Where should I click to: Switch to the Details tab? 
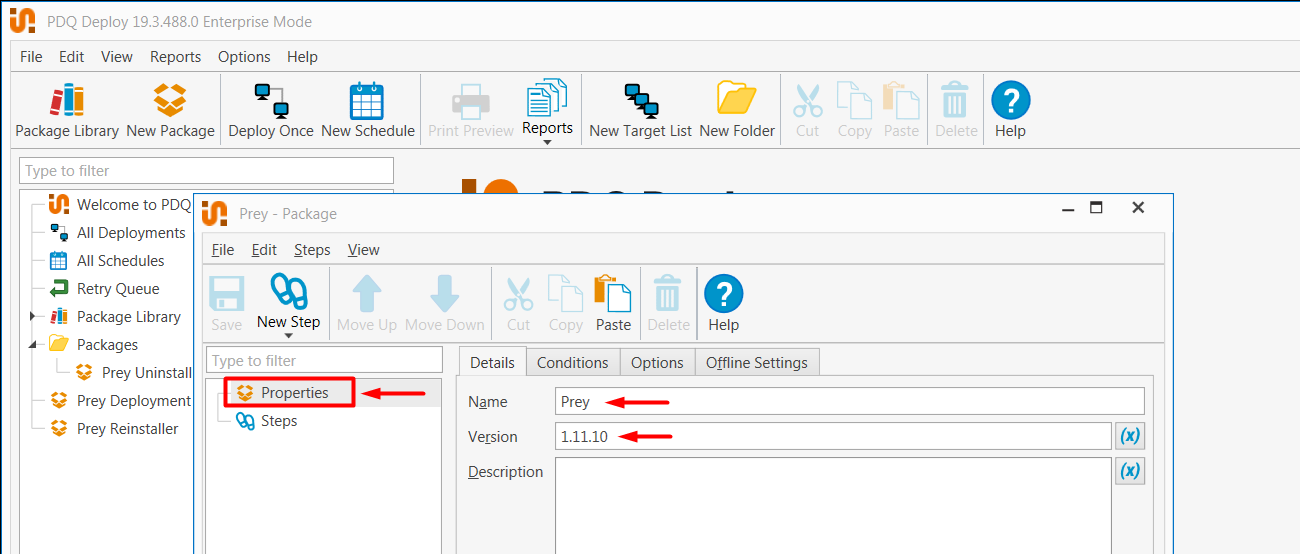point(492,362)
